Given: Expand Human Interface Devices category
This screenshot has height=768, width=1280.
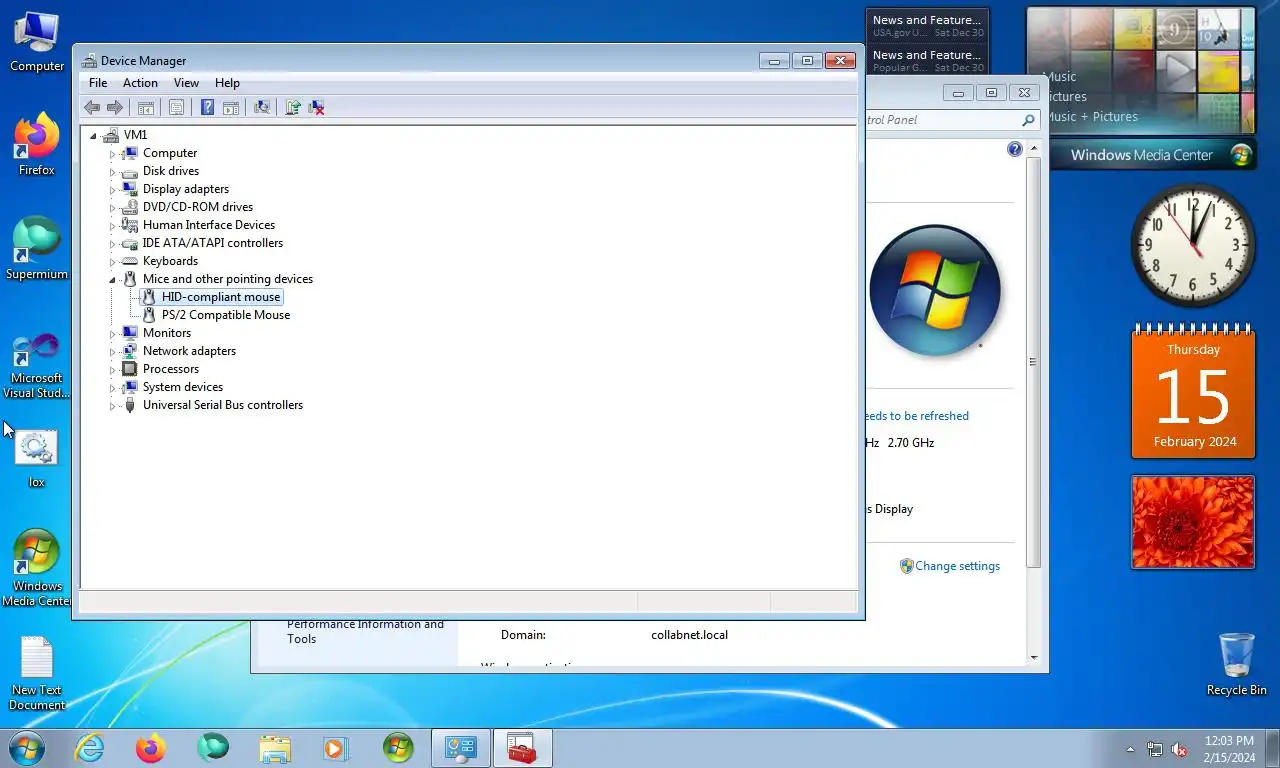Looking at the screenshot, I should click(x=113, y=226).
